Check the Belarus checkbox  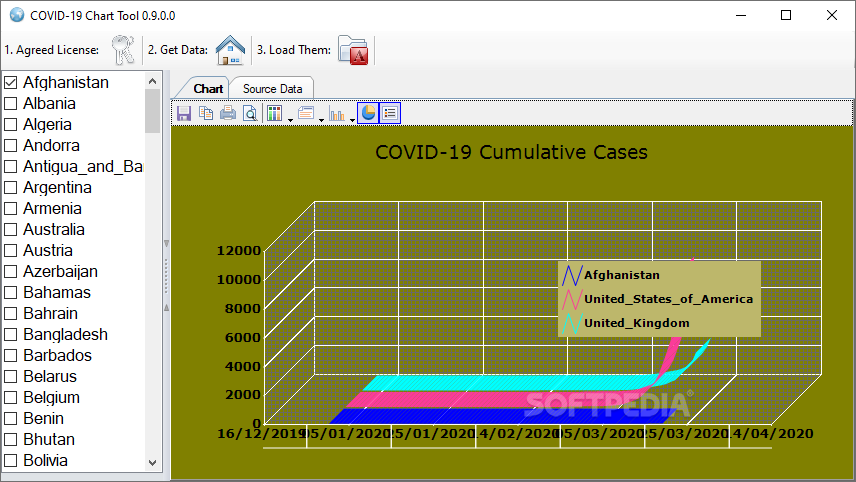click(x=10, y=377)
